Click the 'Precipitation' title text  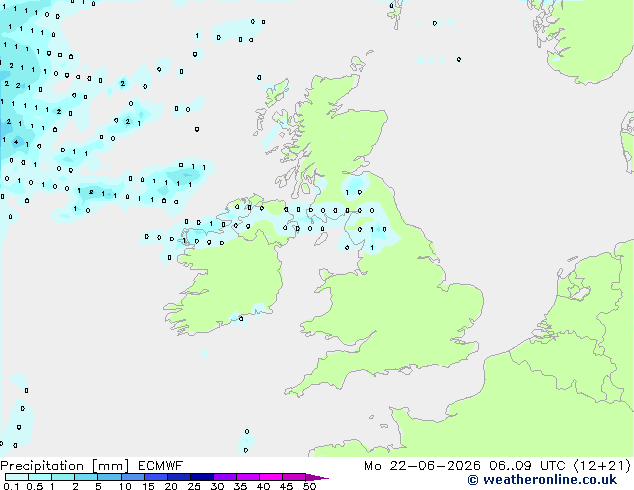pos(42,466)
